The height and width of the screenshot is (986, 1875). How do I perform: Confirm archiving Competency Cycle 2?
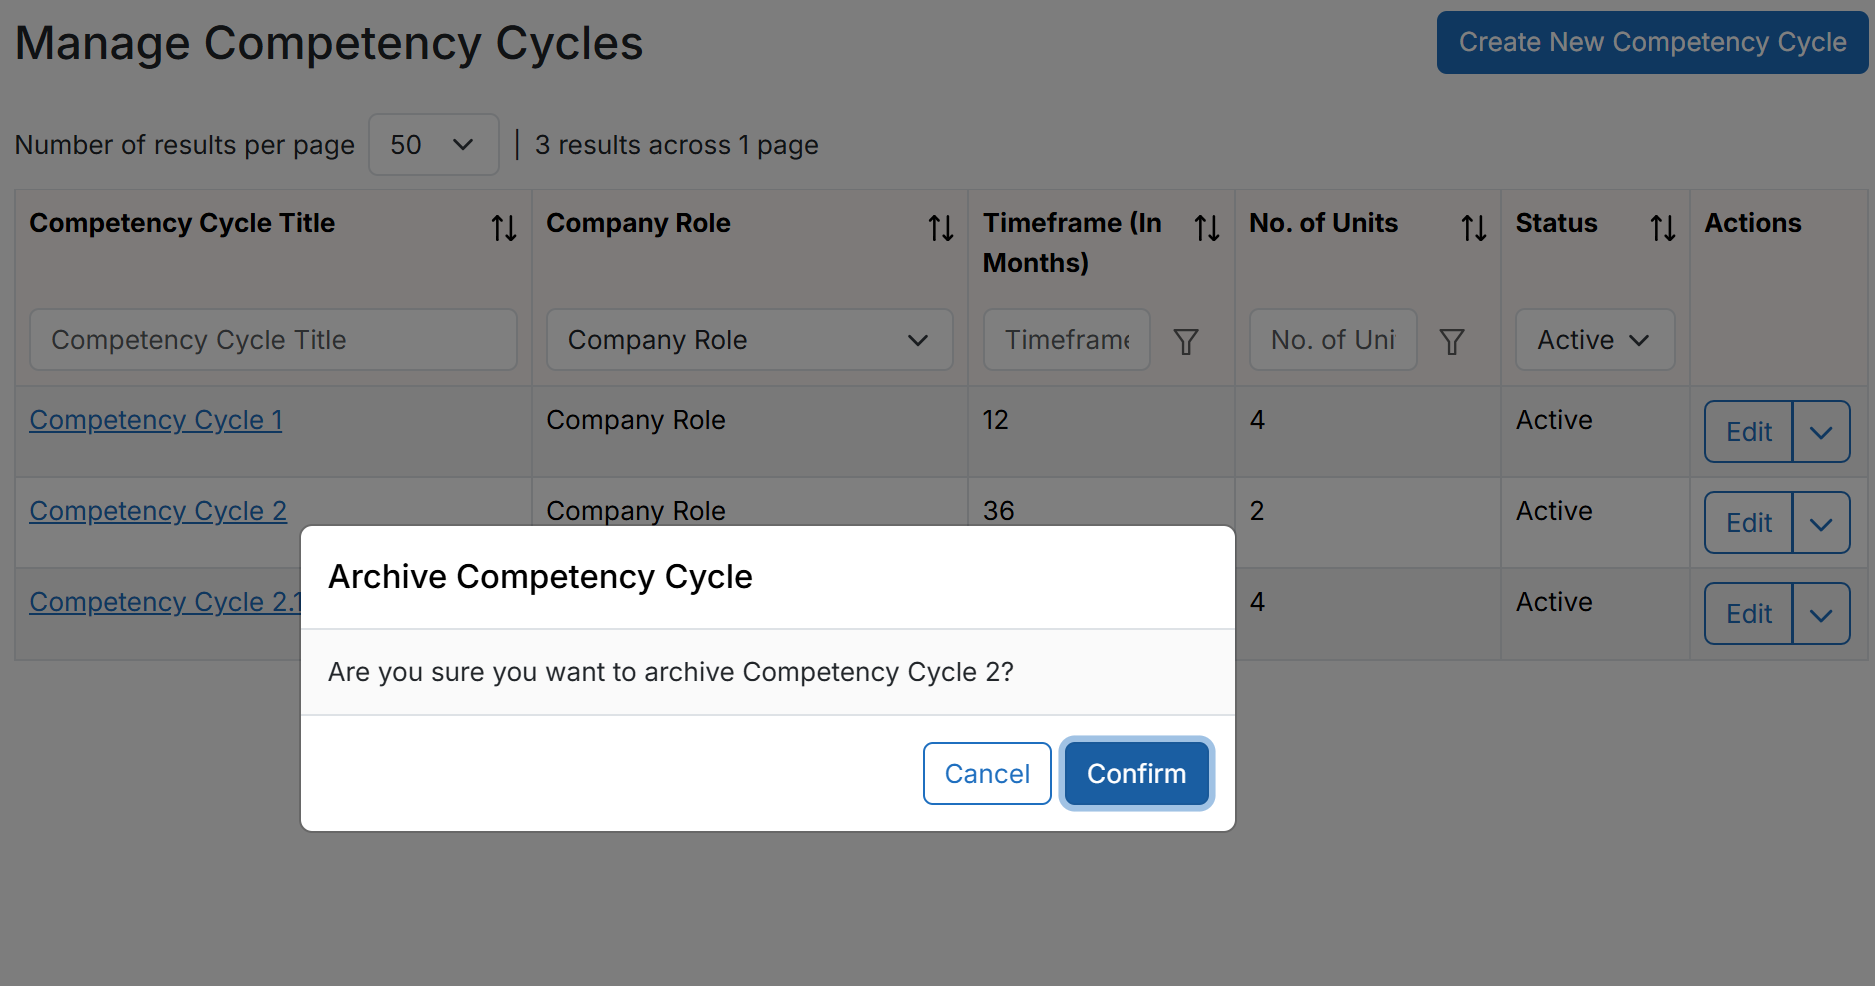coord(1136,773)
